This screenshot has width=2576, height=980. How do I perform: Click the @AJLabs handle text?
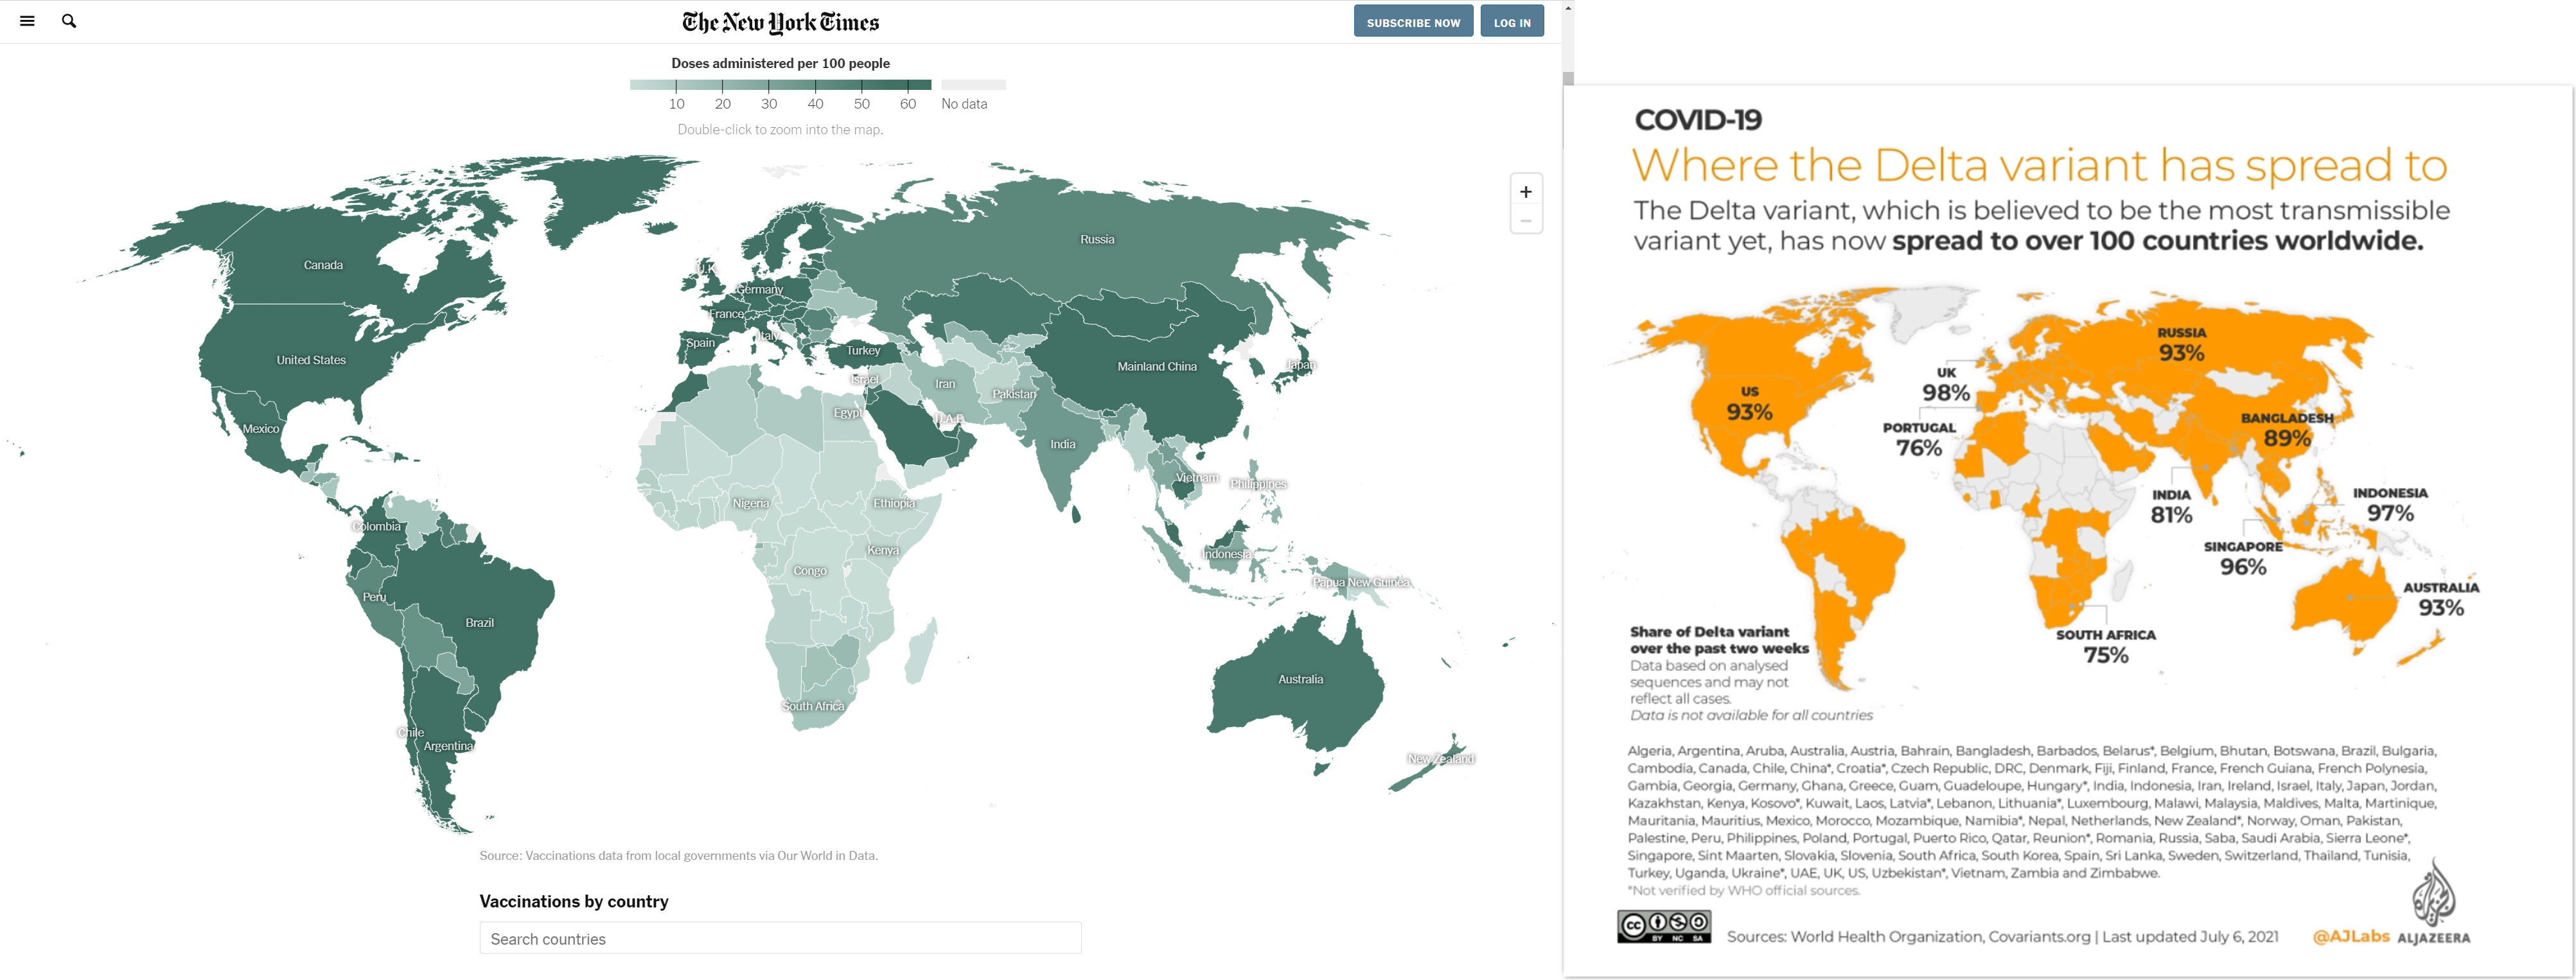(2350, 936)
